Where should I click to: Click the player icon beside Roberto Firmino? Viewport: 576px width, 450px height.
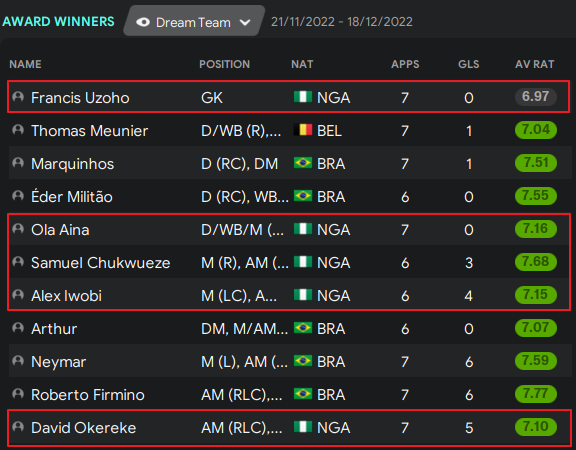pos(18,394)
